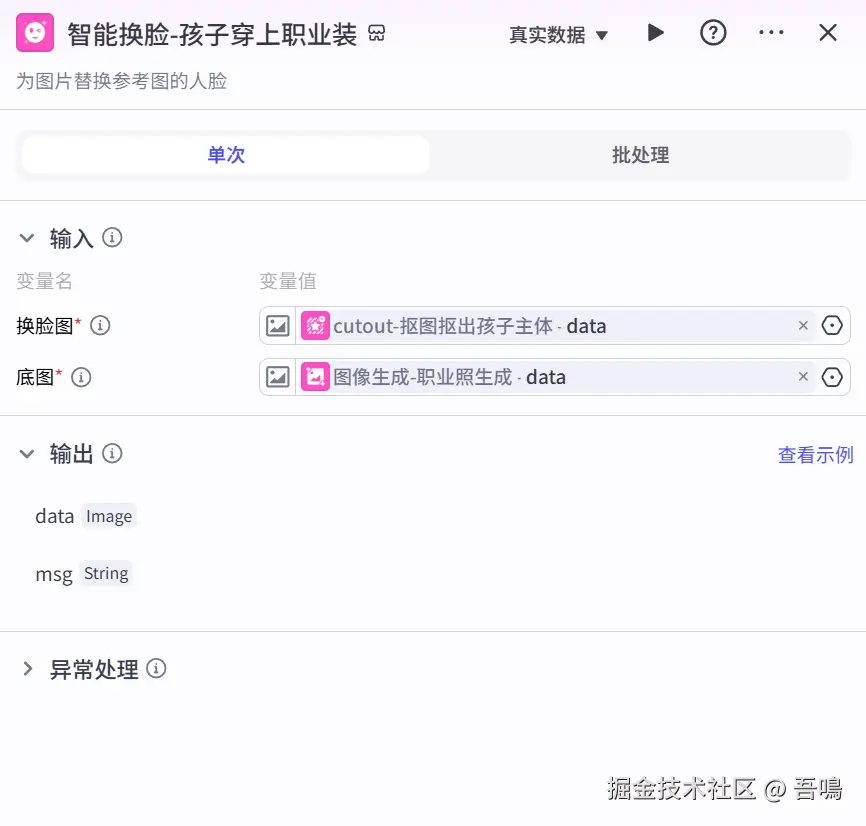The image size is (866, 826).
Task: Collapse the 输入 section
Action: tap(27, 238)
